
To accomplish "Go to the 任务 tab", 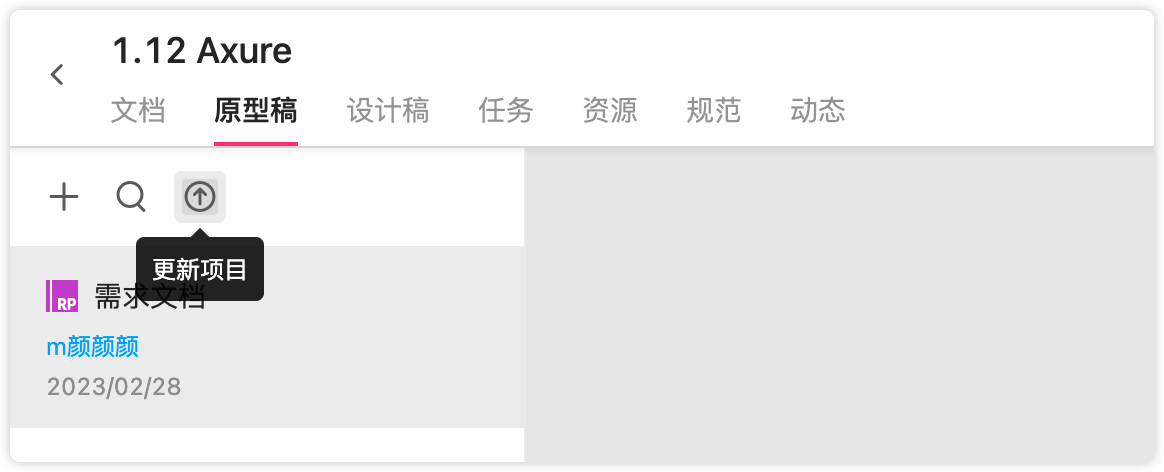I will 506,111.
